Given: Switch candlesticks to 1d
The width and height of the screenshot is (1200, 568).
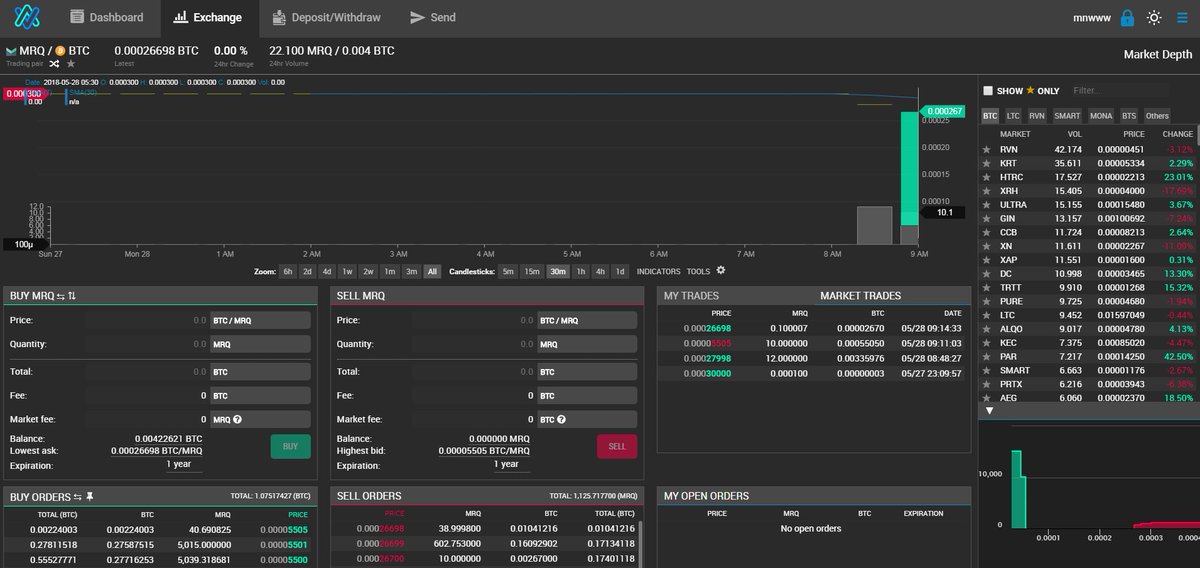Looking at the screenshot, I should click(x=620, y=271).
